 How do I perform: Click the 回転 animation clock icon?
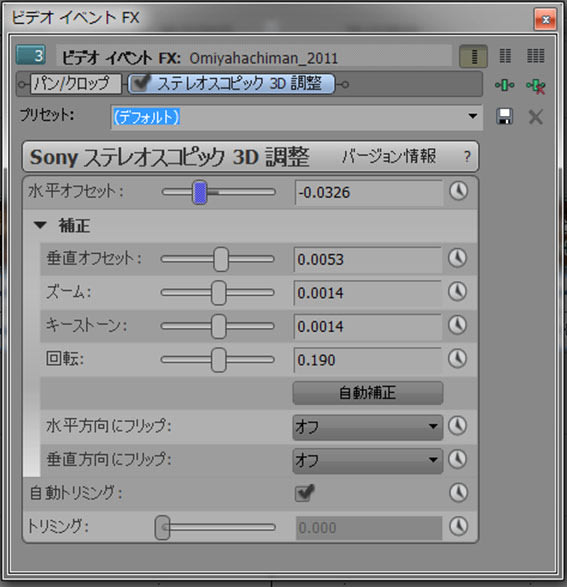[x=457, y=359]
